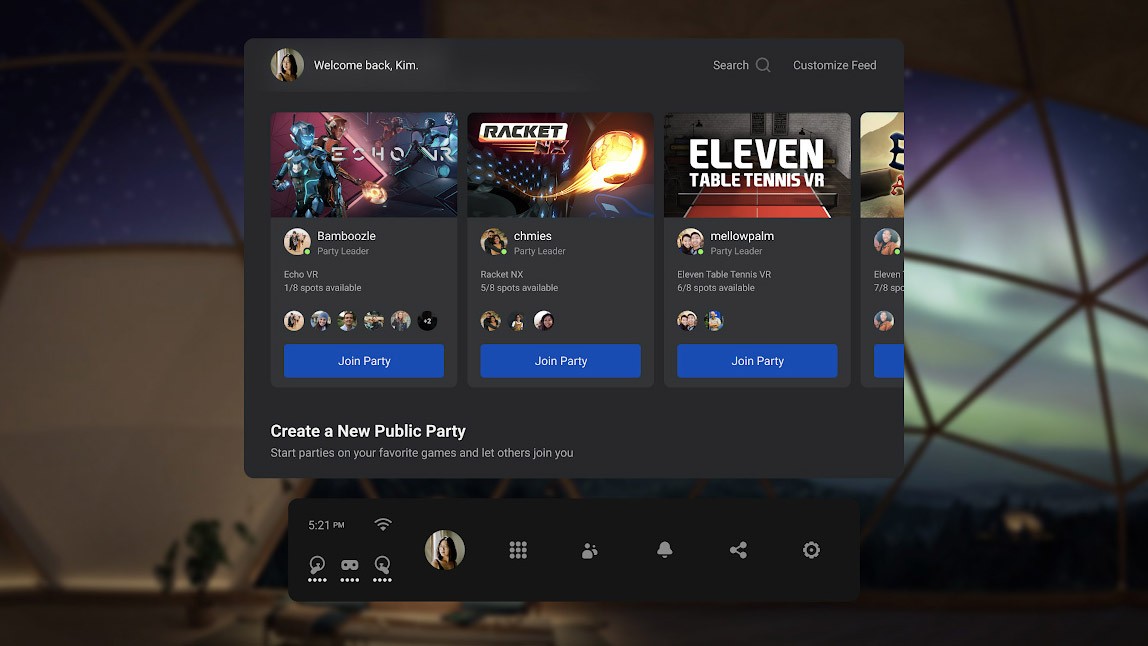Open the People icon in dock
Viewport: 1148px width, 646px height.
pos(590,550)
